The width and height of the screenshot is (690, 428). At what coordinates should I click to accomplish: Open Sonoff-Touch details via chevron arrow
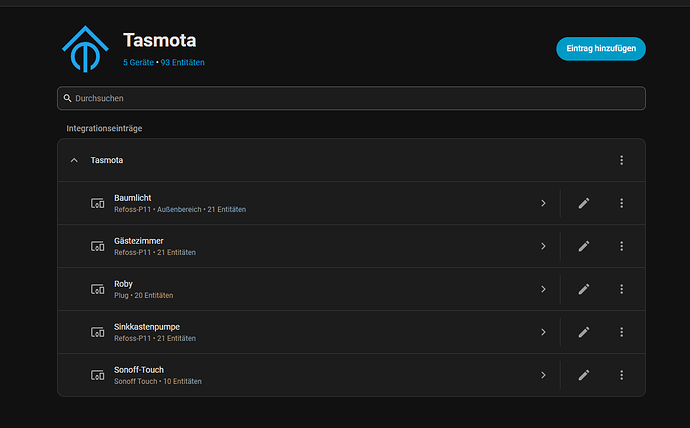pos(543,375)
